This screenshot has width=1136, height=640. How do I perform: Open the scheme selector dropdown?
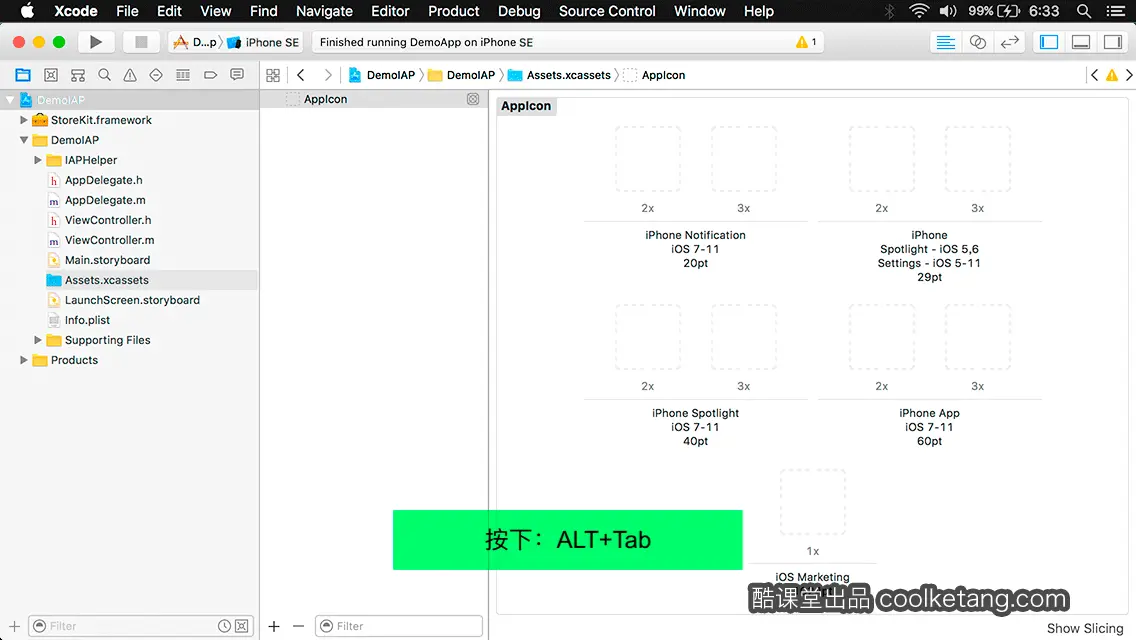pyautogui.click(x=195, y=42)
